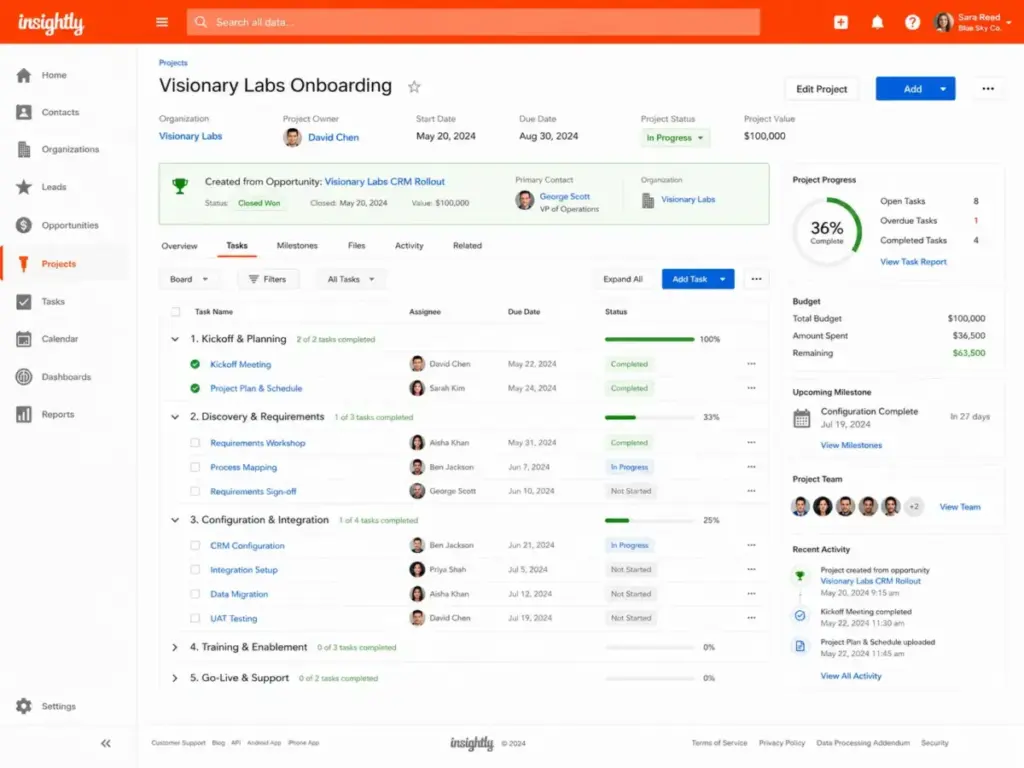Select the Tasks tab

236,246
